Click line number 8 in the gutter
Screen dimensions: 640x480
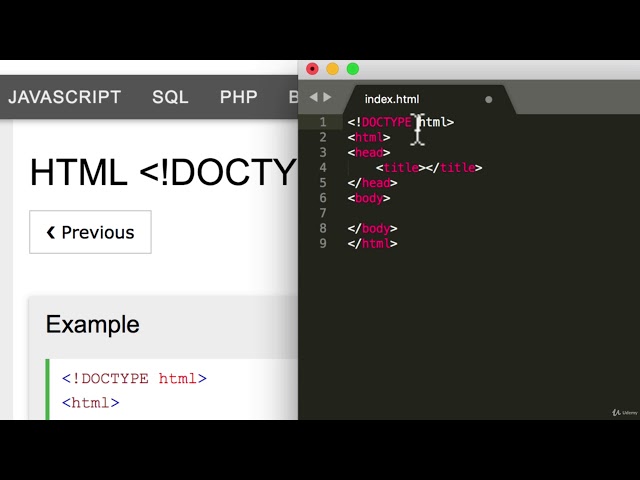pyautogui.click(x=323, y=228)
